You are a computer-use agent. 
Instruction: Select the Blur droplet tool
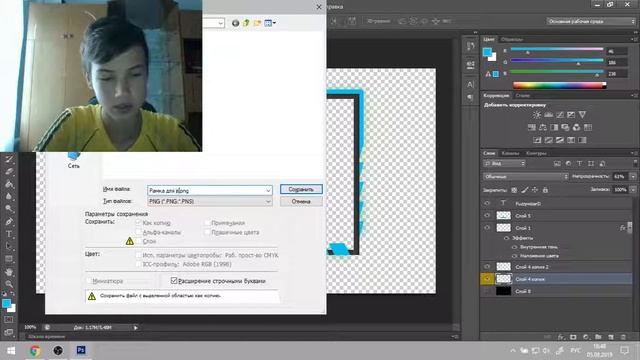(9, 196)
